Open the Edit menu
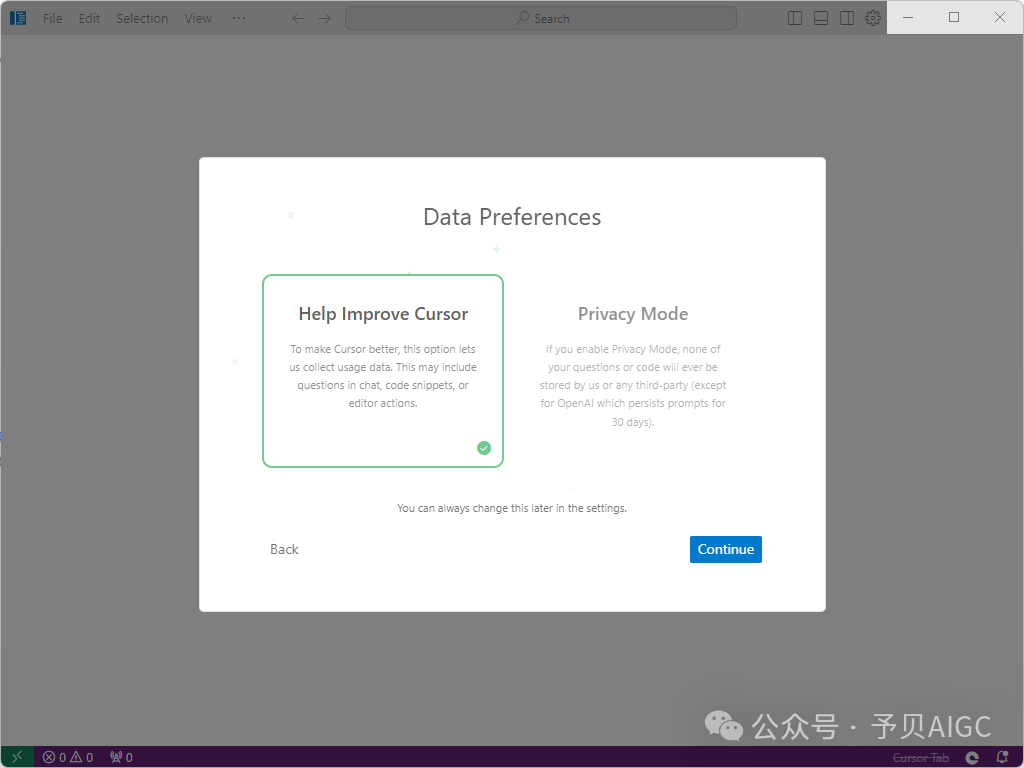Viewport: 1024px width, 768px height. [x=89, y=18]
